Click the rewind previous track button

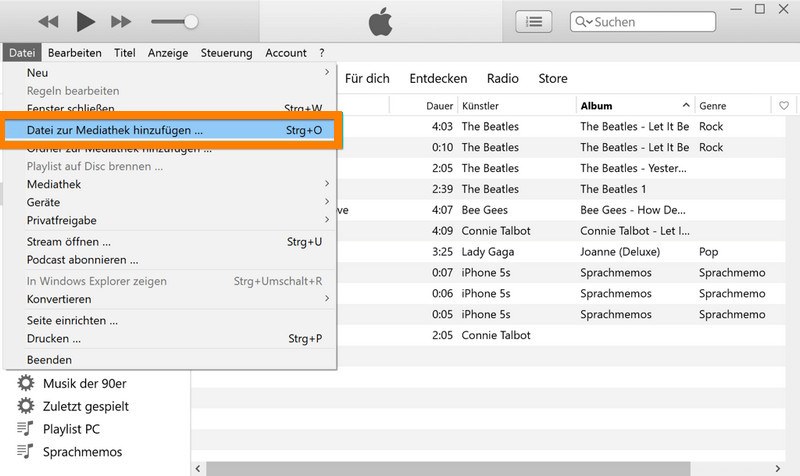point(48,22)
